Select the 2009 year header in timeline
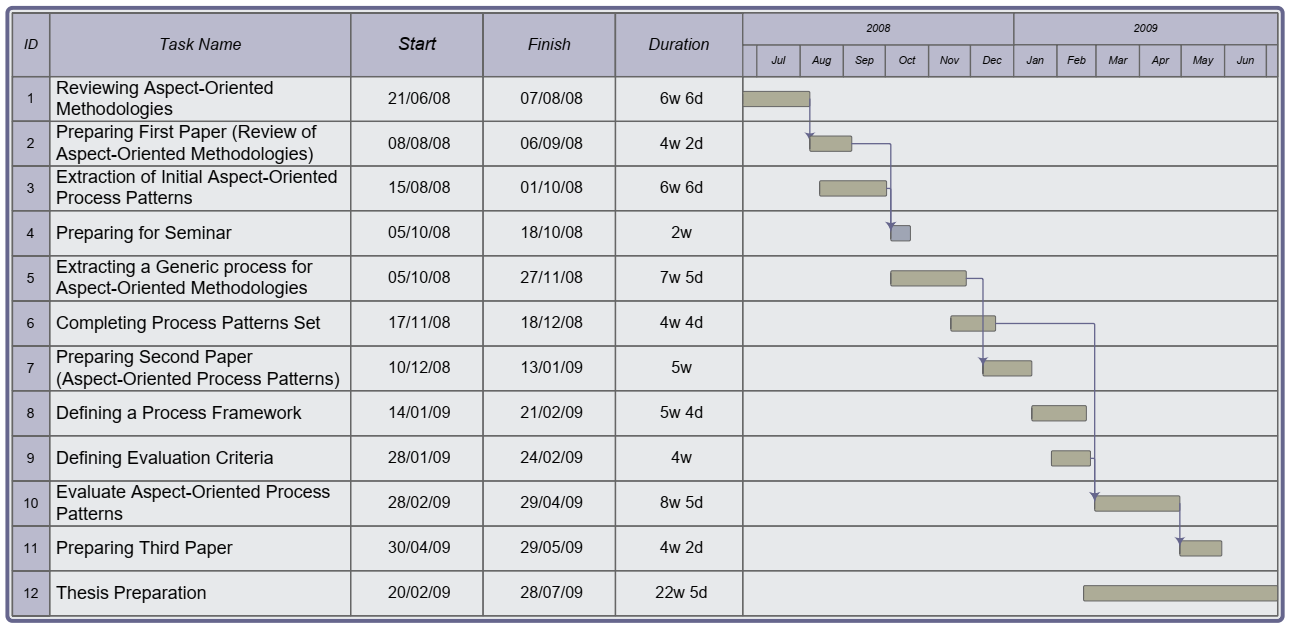Viewport: 1289px width, 626px height. [1145, 29]
